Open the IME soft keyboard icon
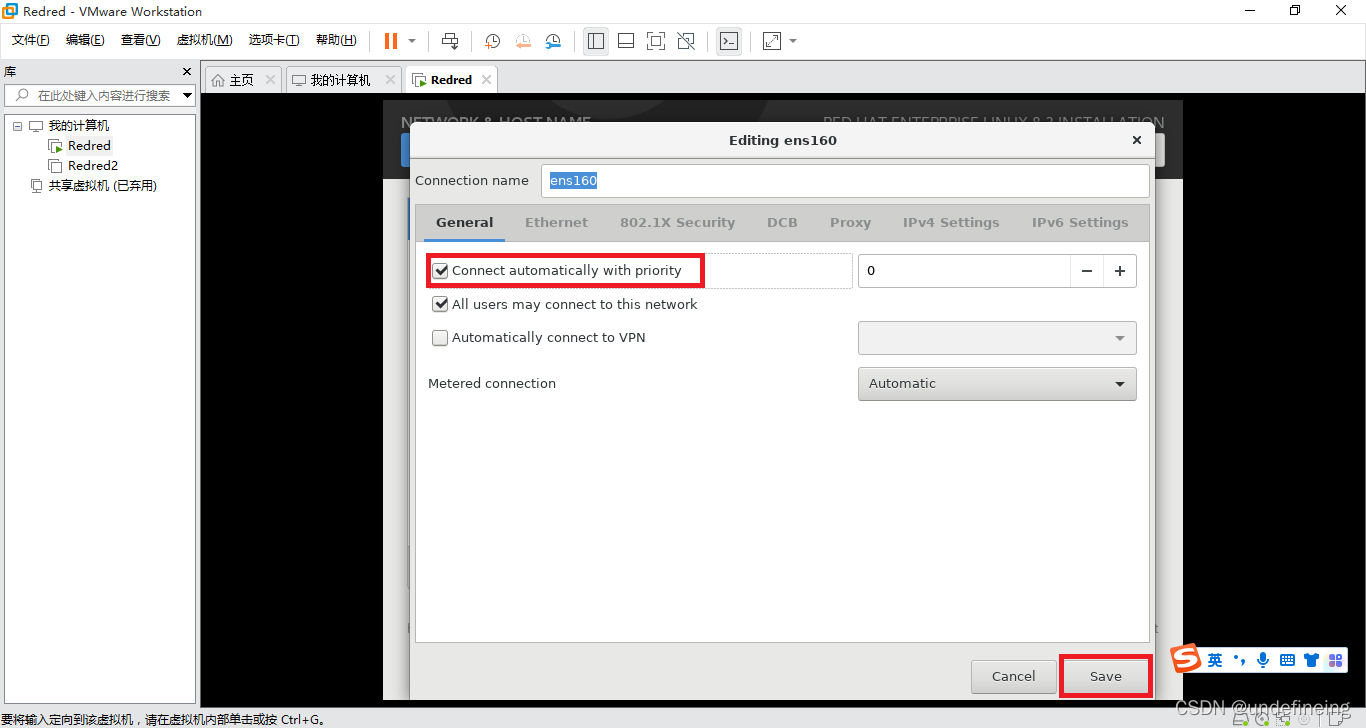This screenshot has height=728, width=1366. point(1287,661)
